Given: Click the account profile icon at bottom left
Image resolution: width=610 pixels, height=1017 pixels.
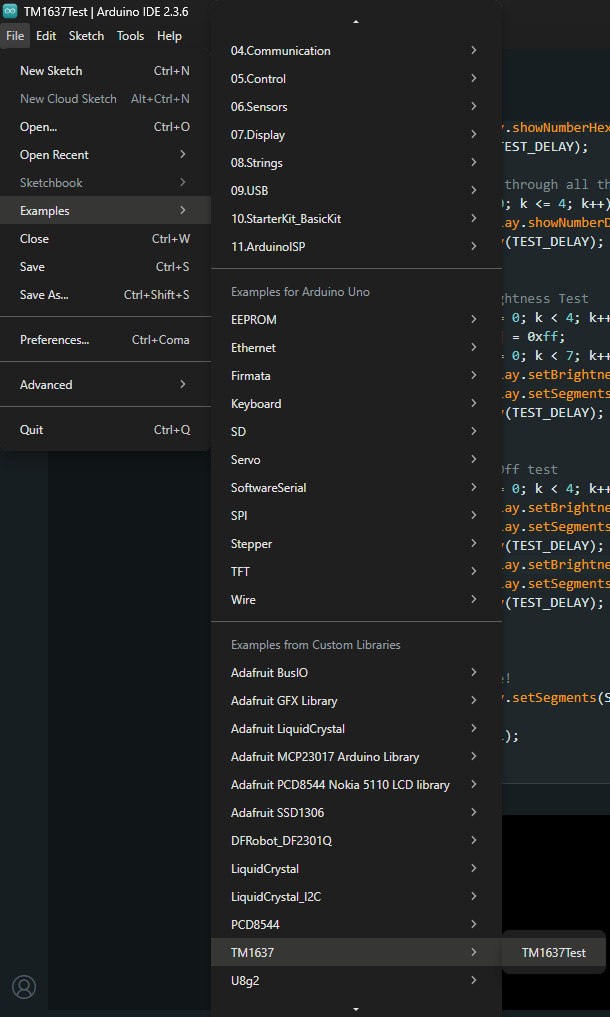Looking at the screenshot, I should tap(24, 986).
